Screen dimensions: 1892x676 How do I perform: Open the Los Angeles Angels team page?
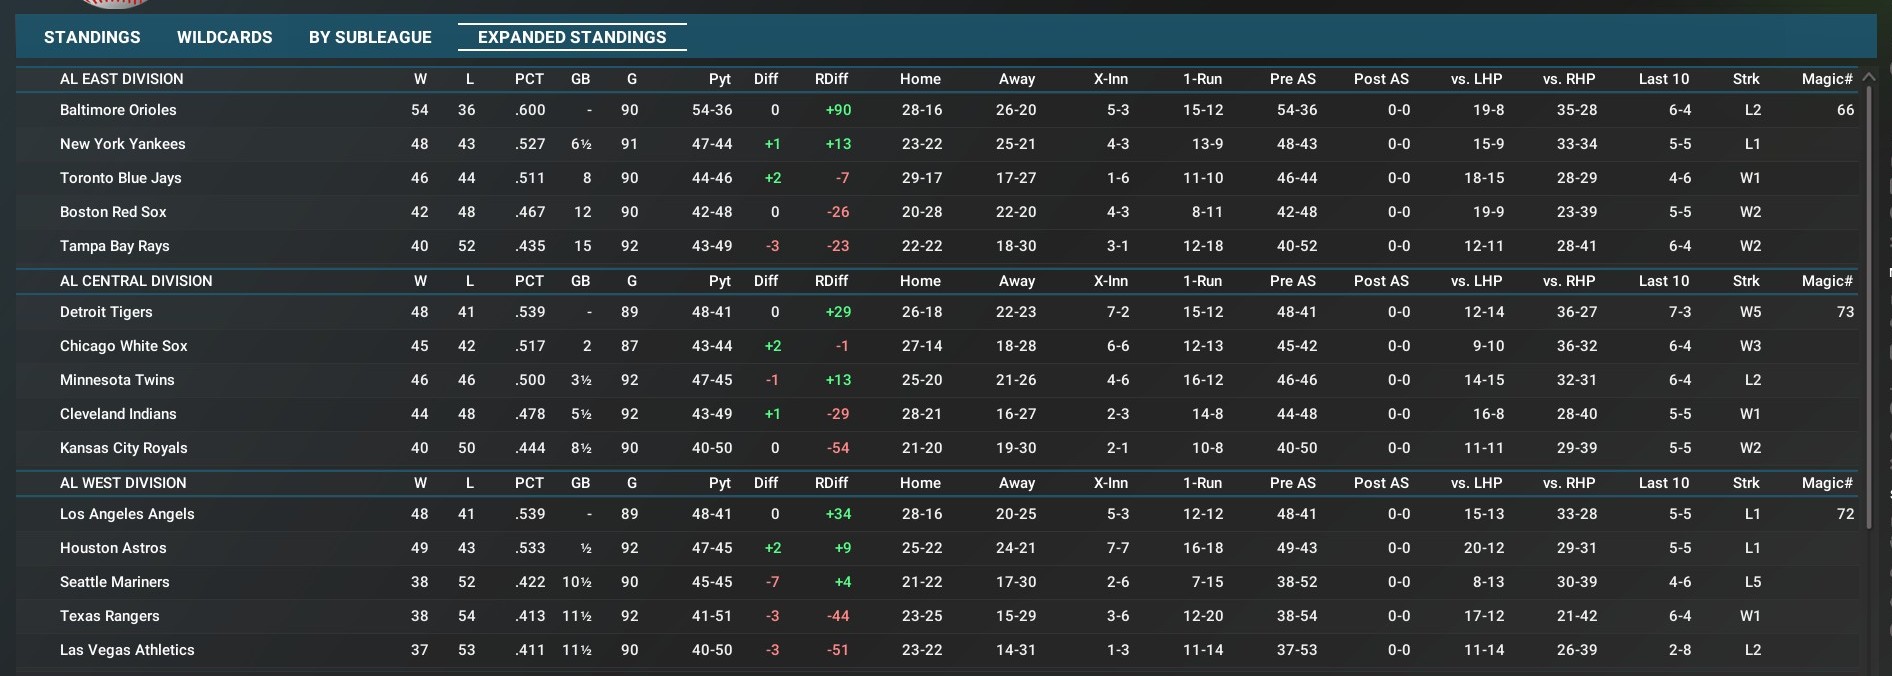127,514
